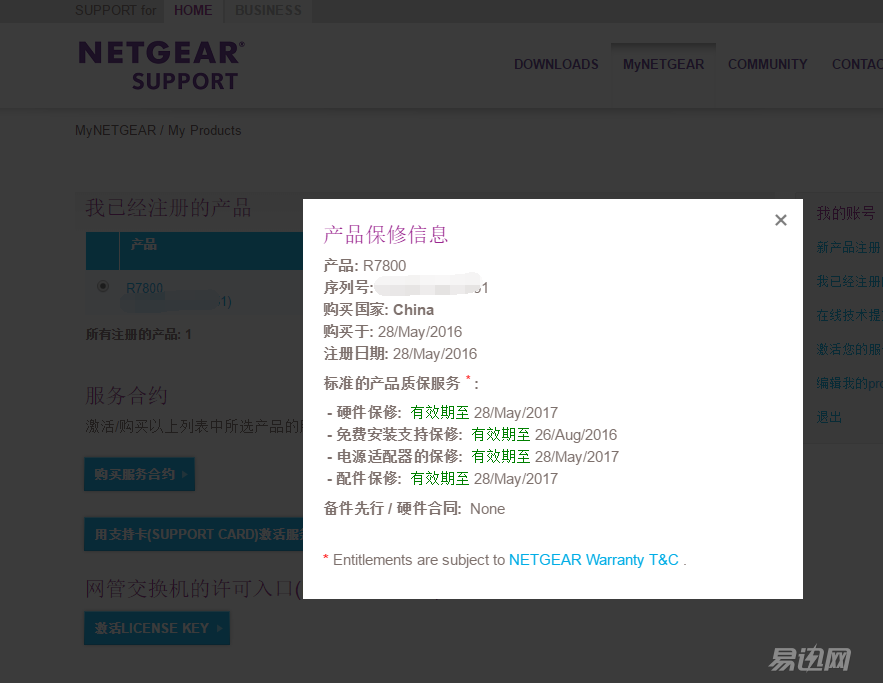Open the CONTACT menu item

tap(857, 64)
